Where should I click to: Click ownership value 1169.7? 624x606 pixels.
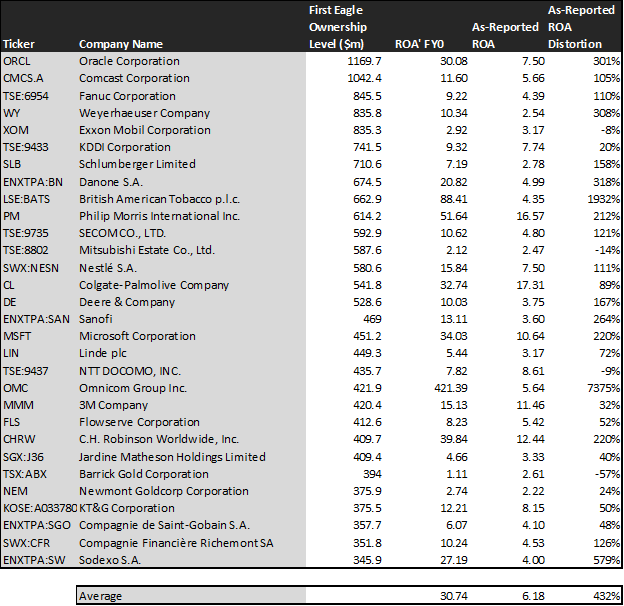click(x=364, y=61)
